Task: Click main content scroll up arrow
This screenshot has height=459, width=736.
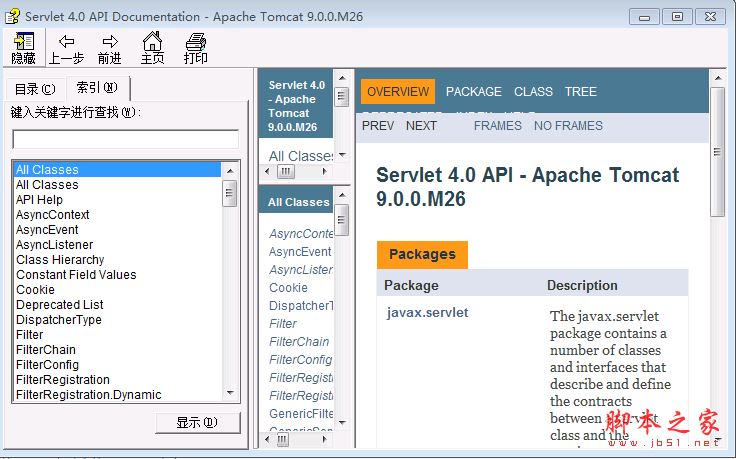Action: click(717, 78)
